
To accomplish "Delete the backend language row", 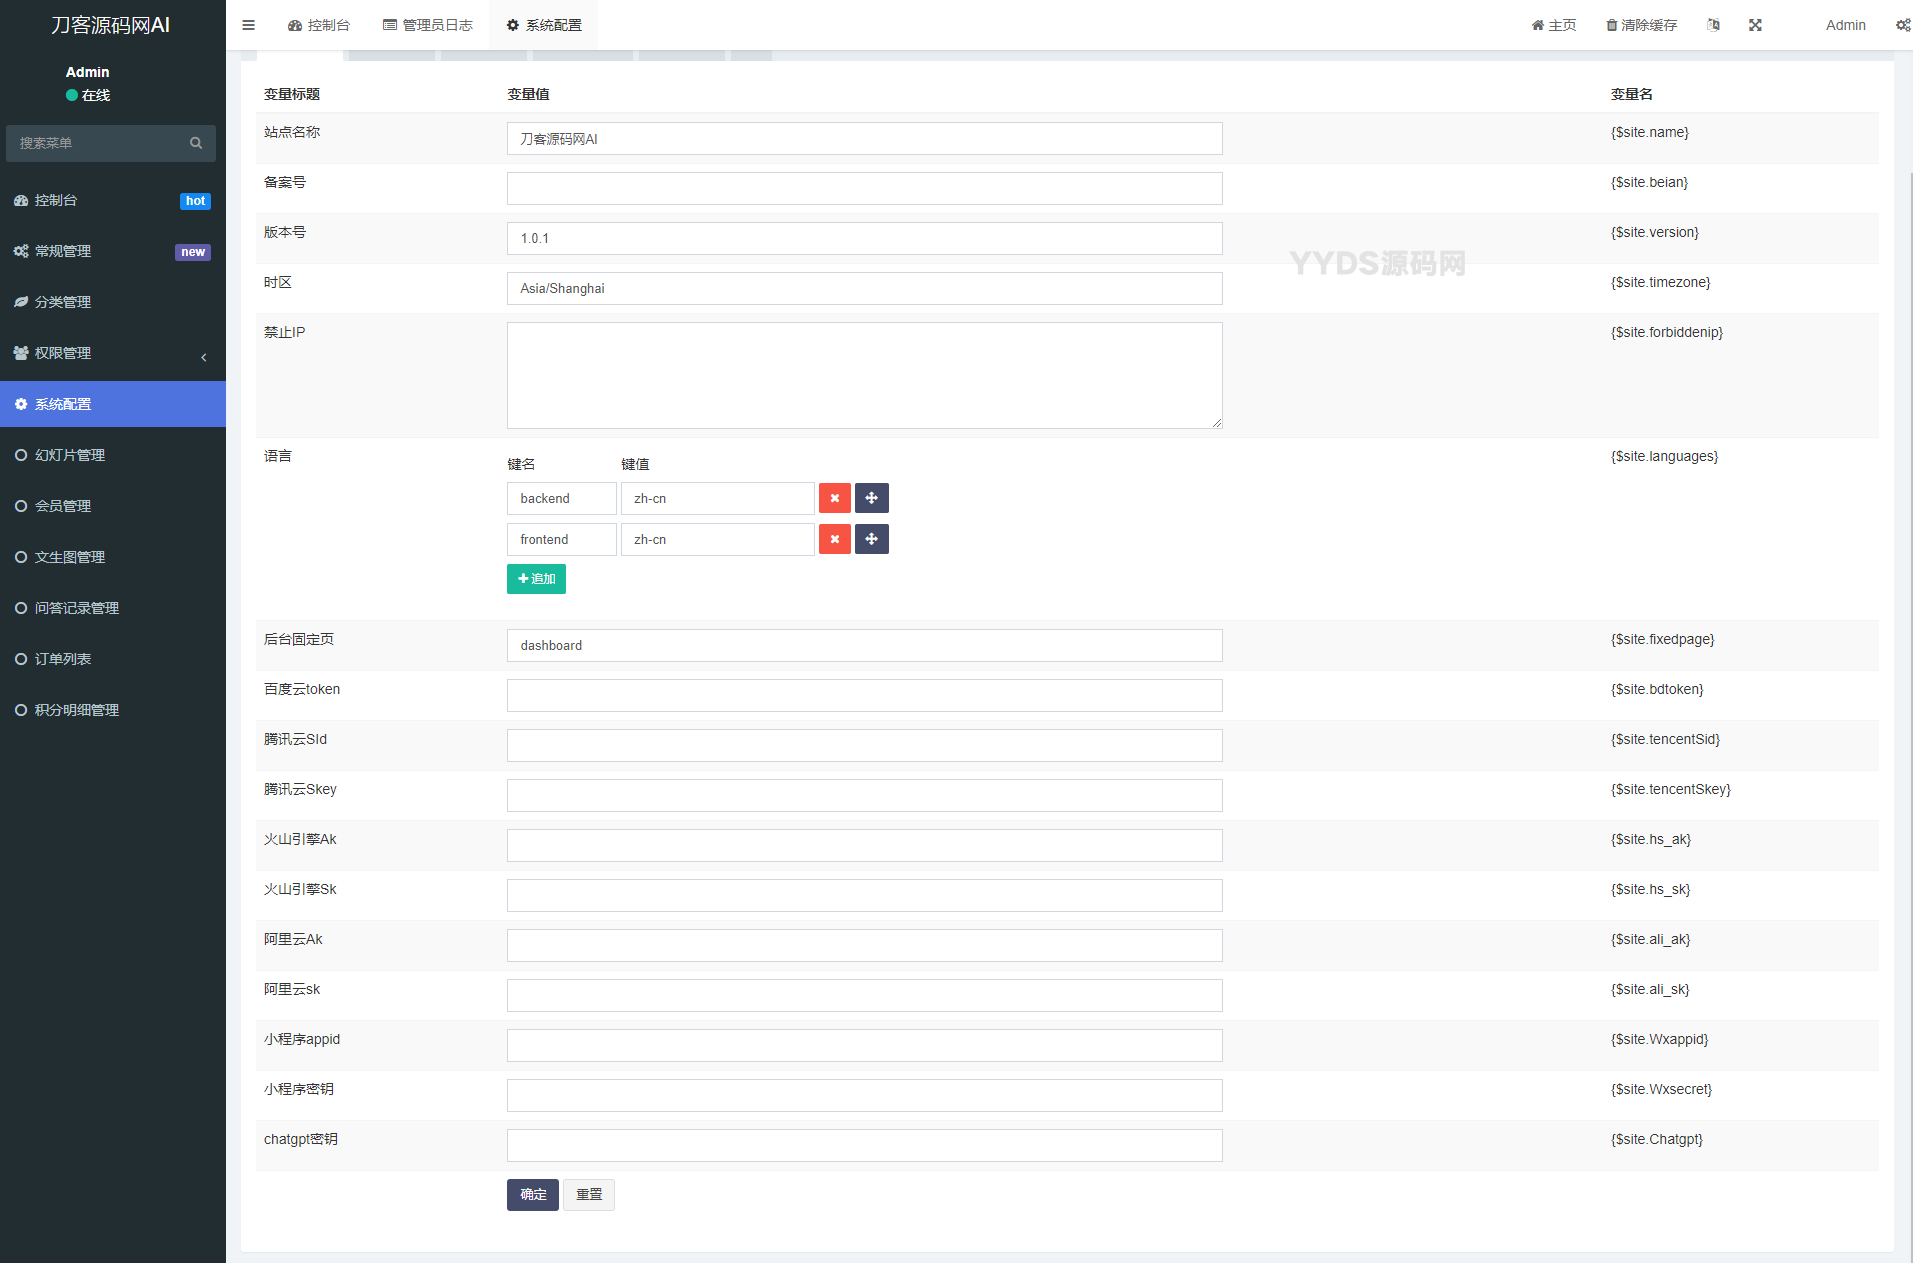I will click(x=834, y=498).
